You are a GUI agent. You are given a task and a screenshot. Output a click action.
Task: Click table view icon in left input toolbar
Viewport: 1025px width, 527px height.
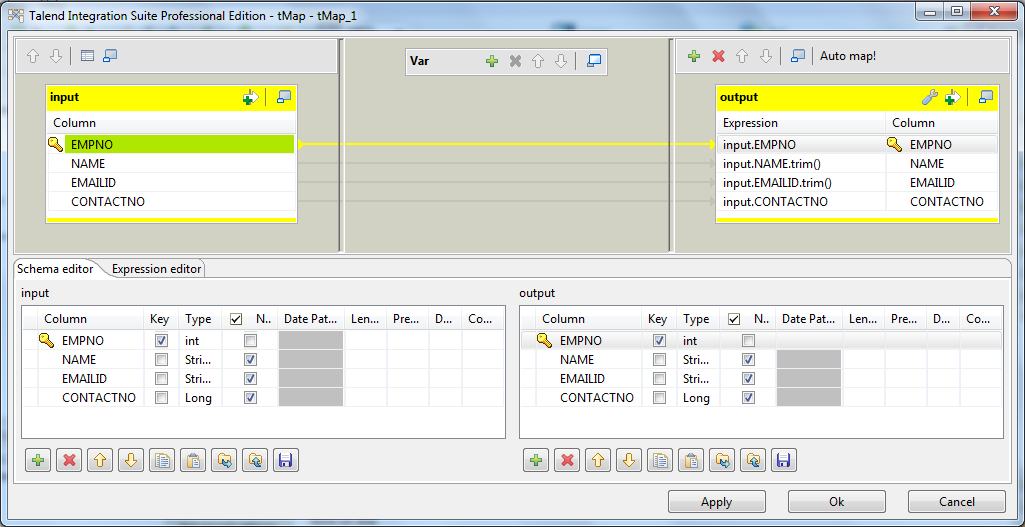(x=88, y=56)
